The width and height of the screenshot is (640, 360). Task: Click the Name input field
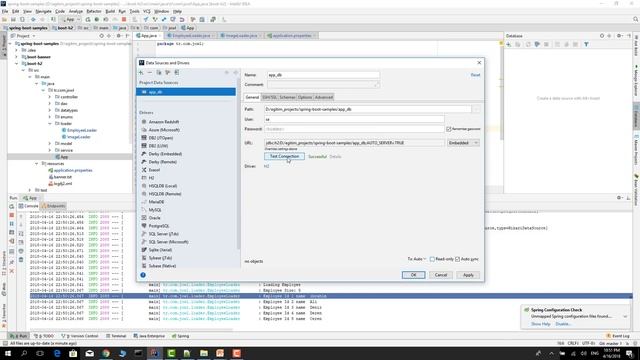click(x=323, y=75)
